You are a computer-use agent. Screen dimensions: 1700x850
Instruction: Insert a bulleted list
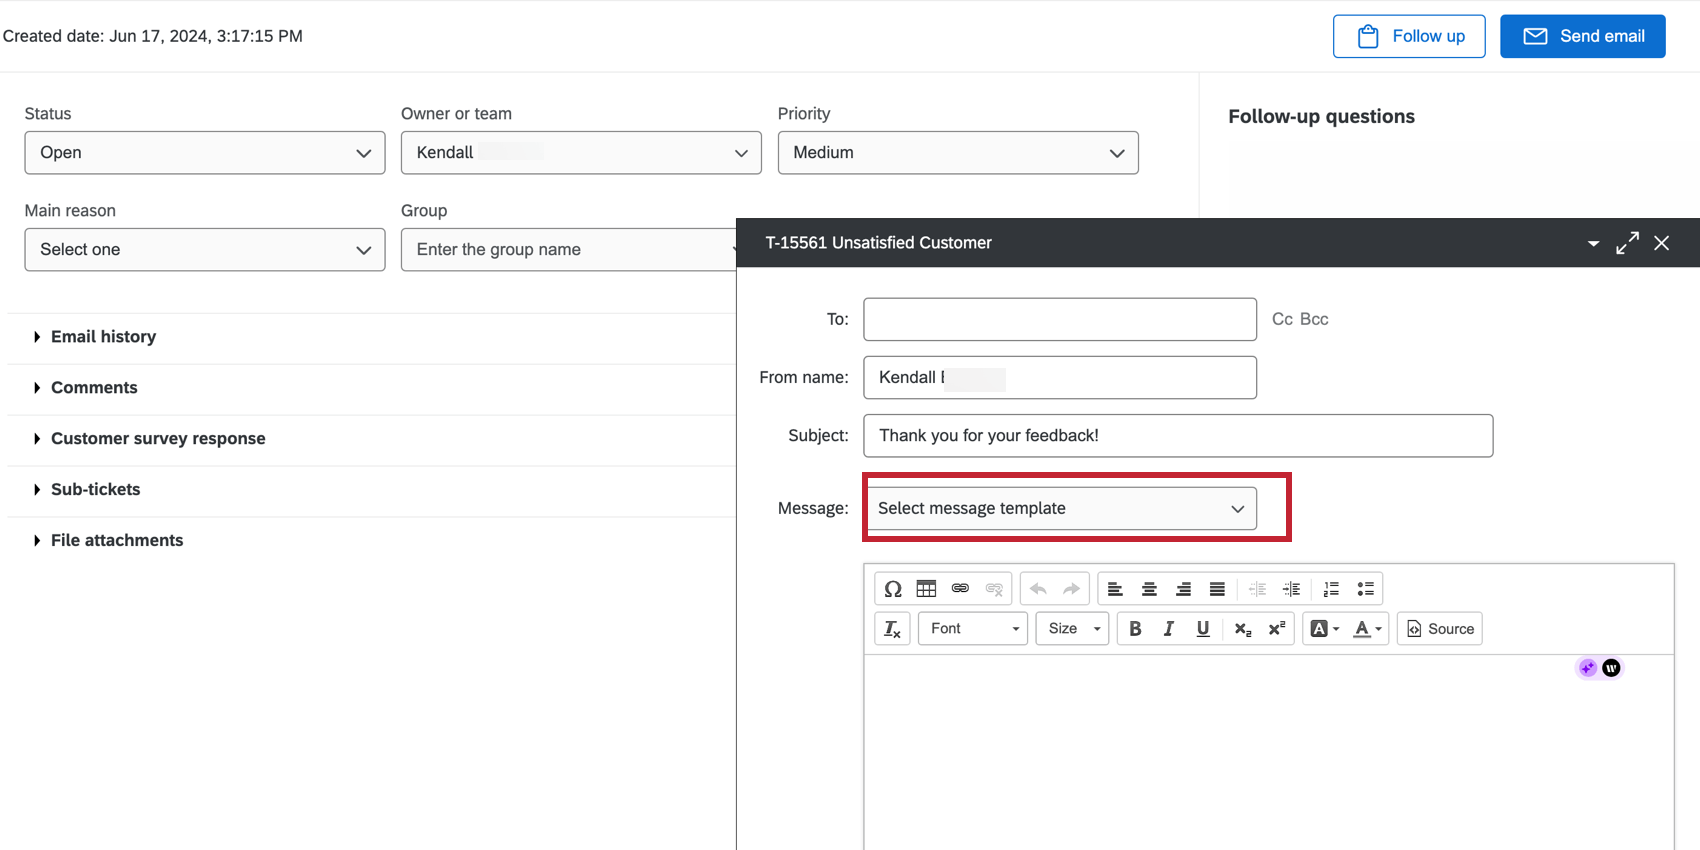click(1365, 589)
